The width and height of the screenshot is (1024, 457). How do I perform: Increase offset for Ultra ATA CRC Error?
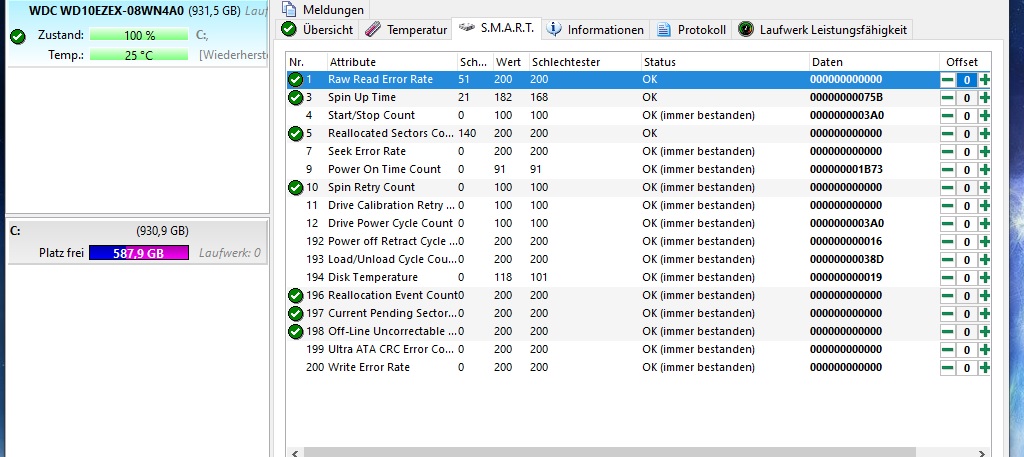984,349
